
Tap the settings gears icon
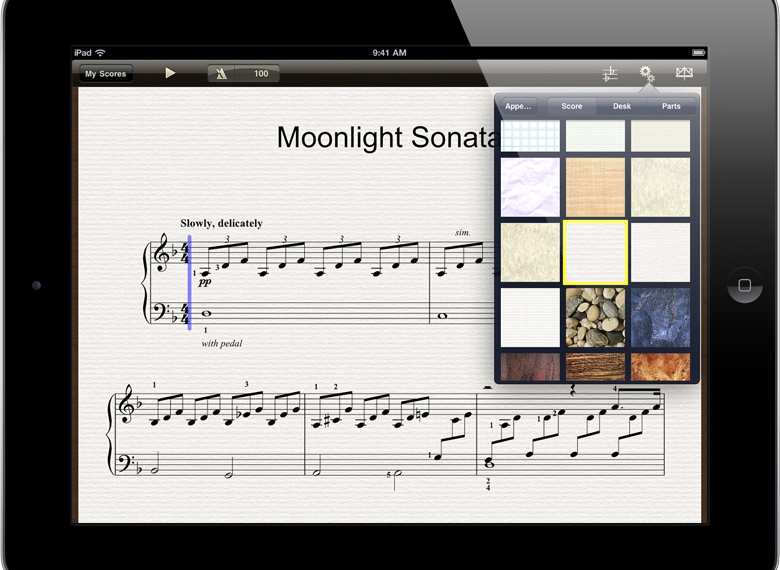pos(647,73)
